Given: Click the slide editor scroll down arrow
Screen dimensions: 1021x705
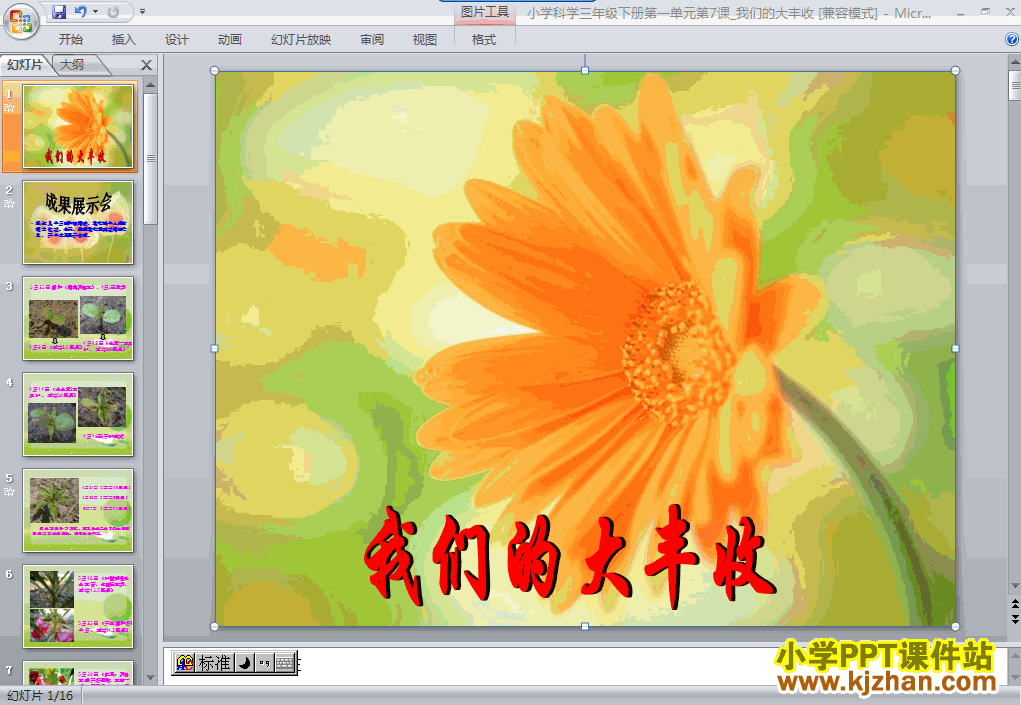Looking at the screenshot, I should point(1014,586).
